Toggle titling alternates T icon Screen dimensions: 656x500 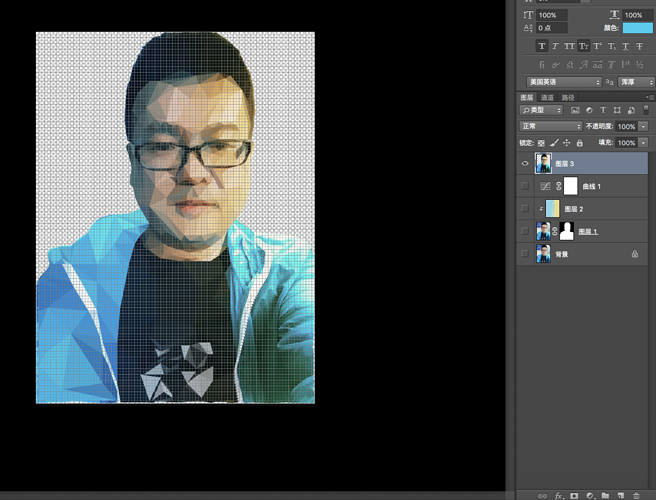(x=612, y=64)
